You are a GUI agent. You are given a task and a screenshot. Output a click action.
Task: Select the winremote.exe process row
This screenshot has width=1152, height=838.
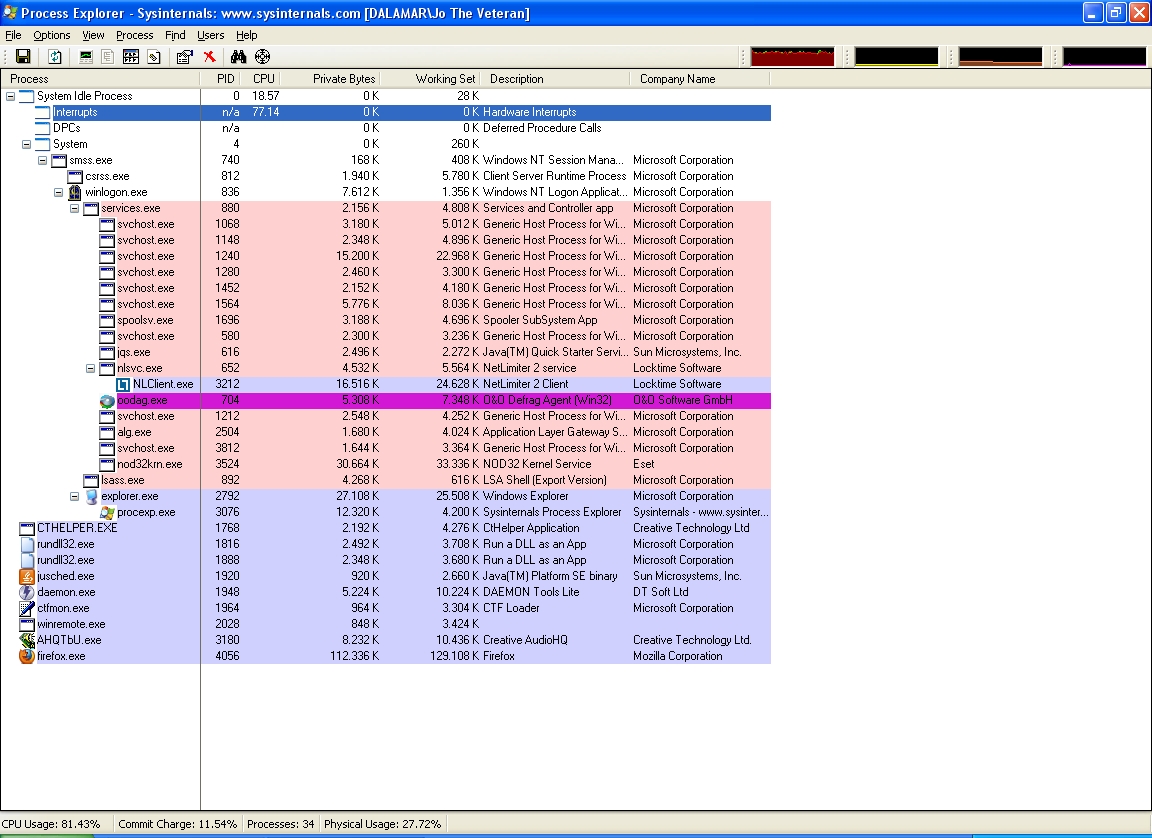tap(386, 624)
